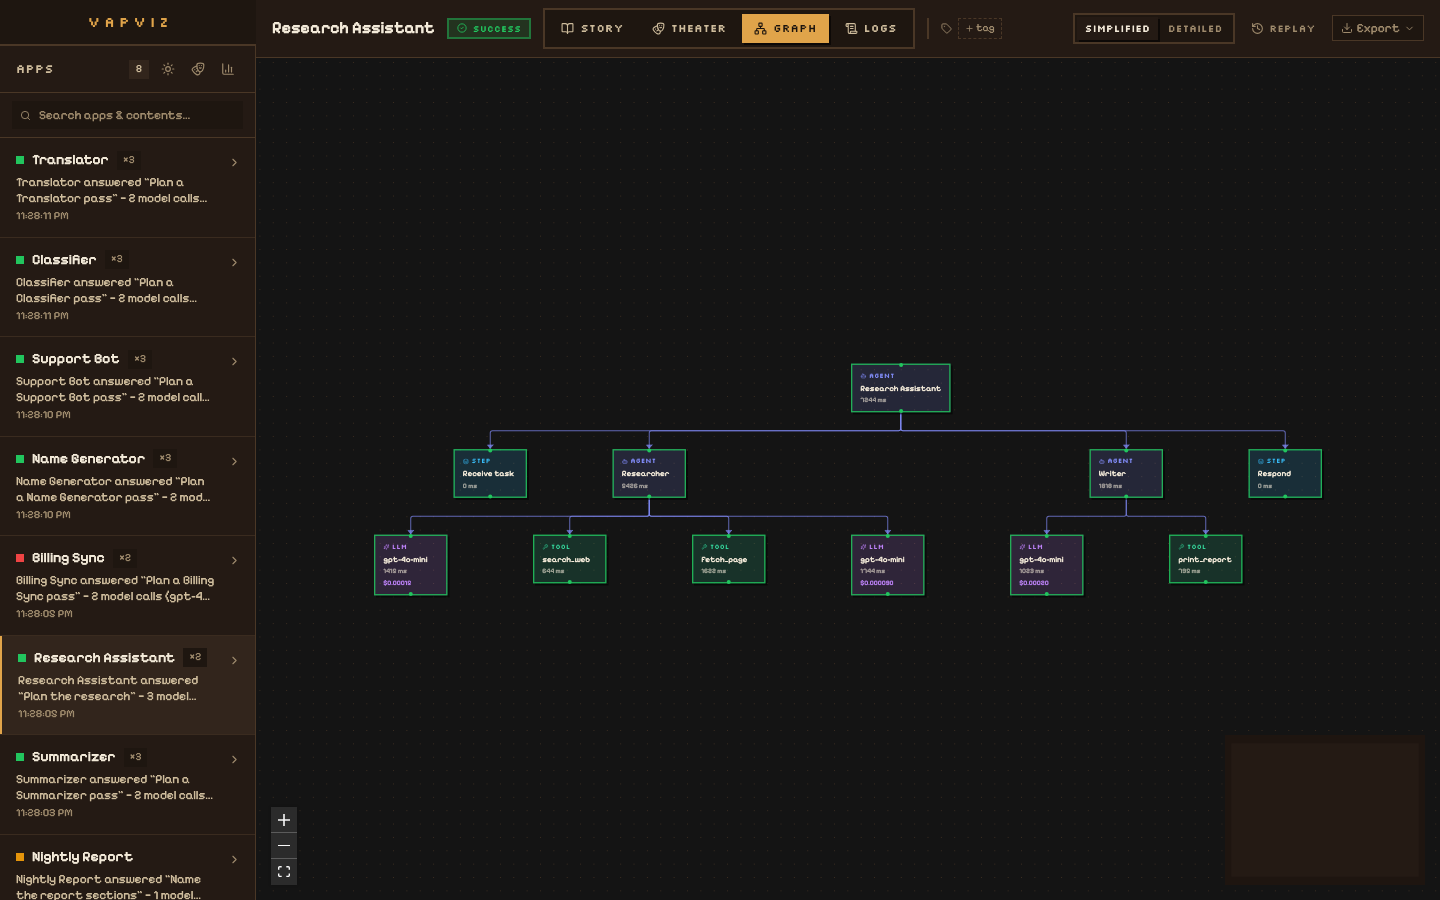Viewport: 1440px width, 900px height.
Task: Select the gpt-4o-mini node under Writer
Action: tap(1046, 565)
